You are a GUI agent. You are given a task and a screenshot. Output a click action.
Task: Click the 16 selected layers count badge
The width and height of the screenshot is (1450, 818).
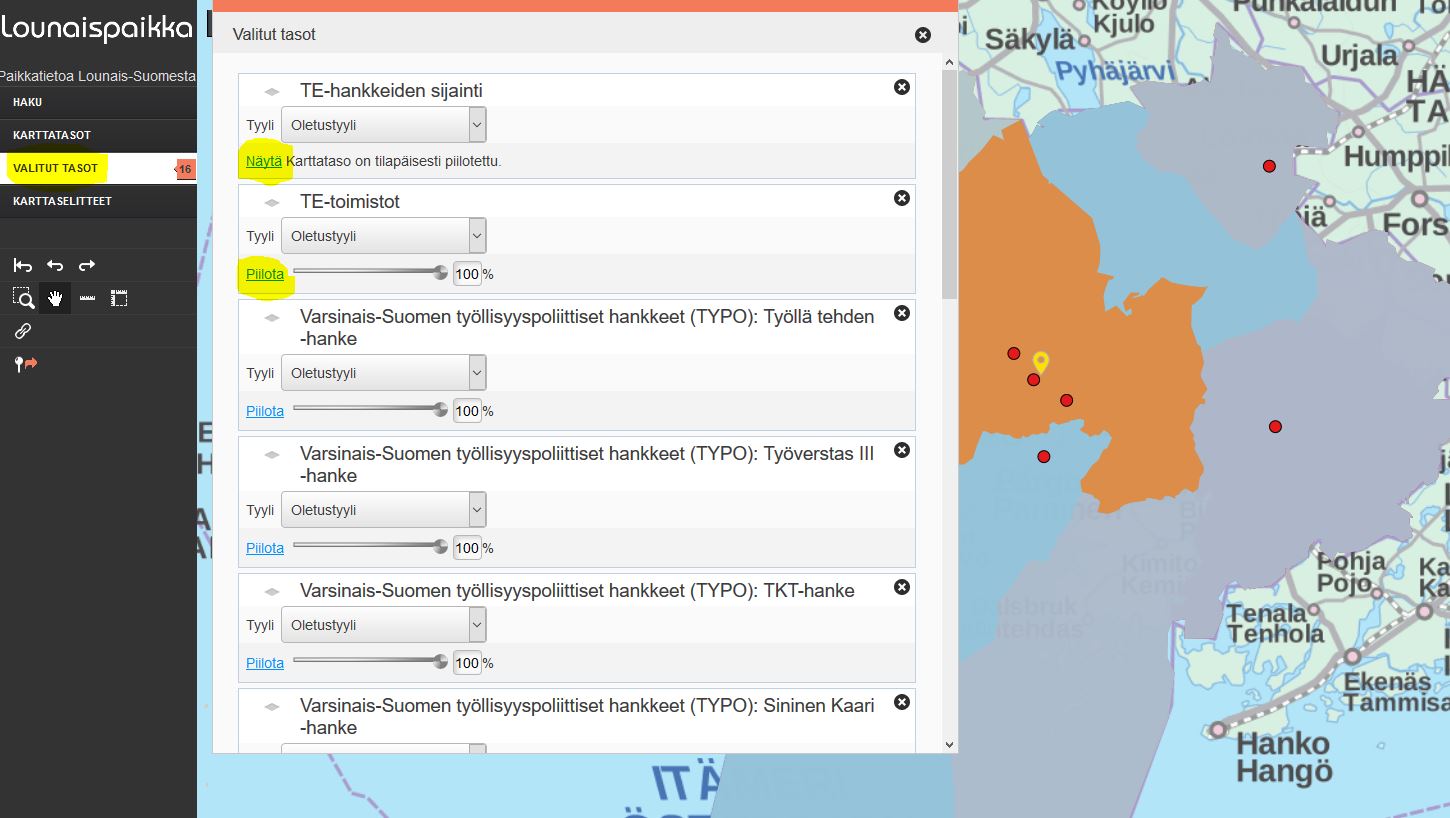(x=185, y=169)
